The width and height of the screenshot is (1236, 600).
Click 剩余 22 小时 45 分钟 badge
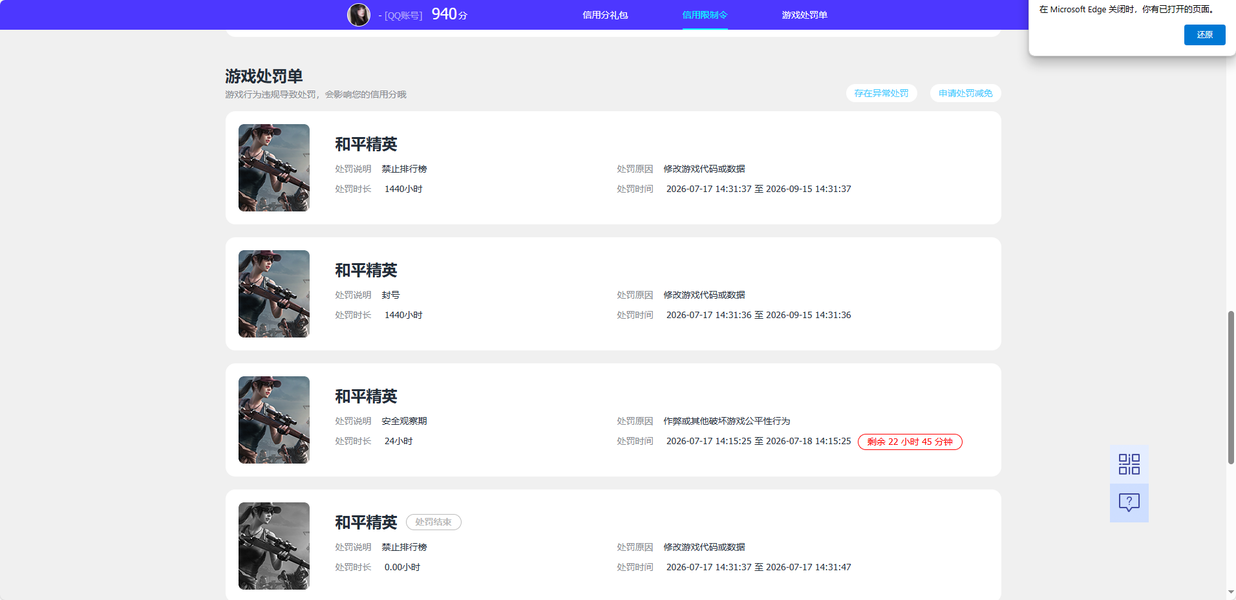pyautogui.click(x=910, y=441)
